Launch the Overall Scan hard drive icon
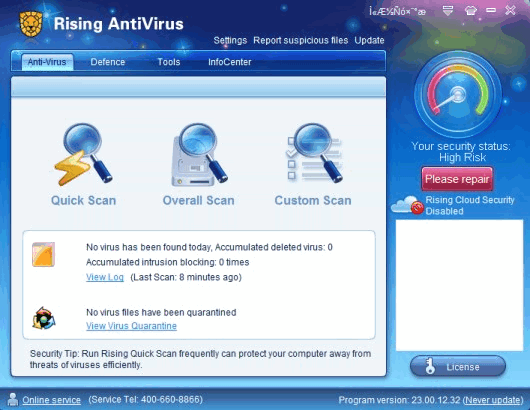 [199, 155]
